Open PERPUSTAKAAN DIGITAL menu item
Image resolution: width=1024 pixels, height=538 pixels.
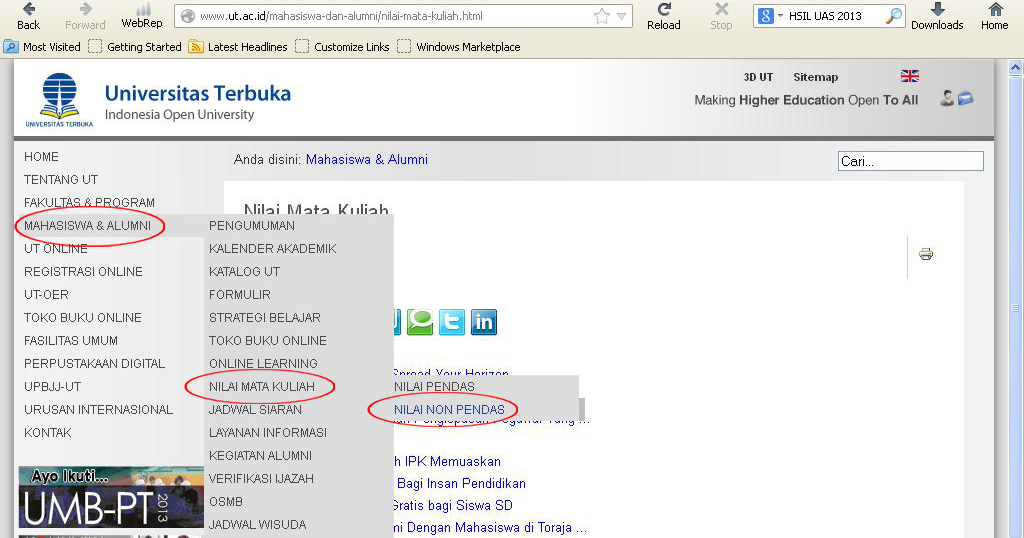(95, 364)
